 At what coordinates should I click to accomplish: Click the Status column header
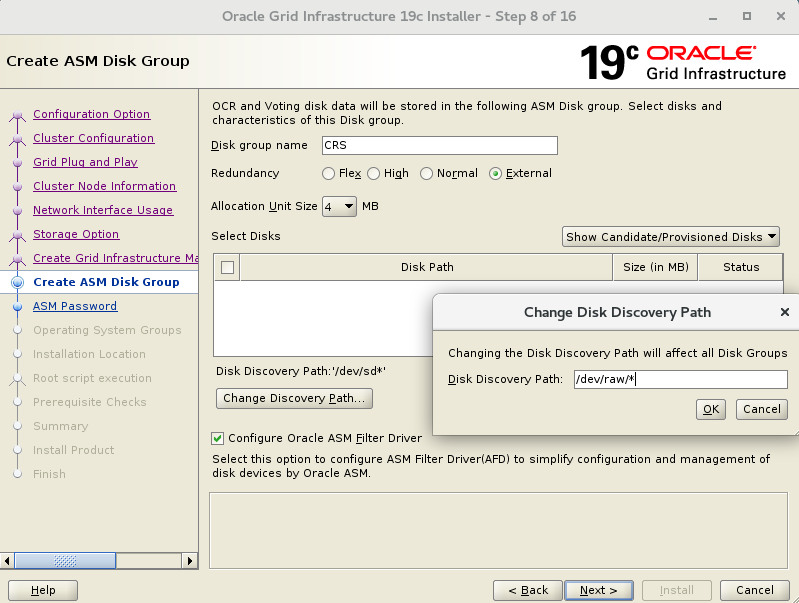click(740, 267)
